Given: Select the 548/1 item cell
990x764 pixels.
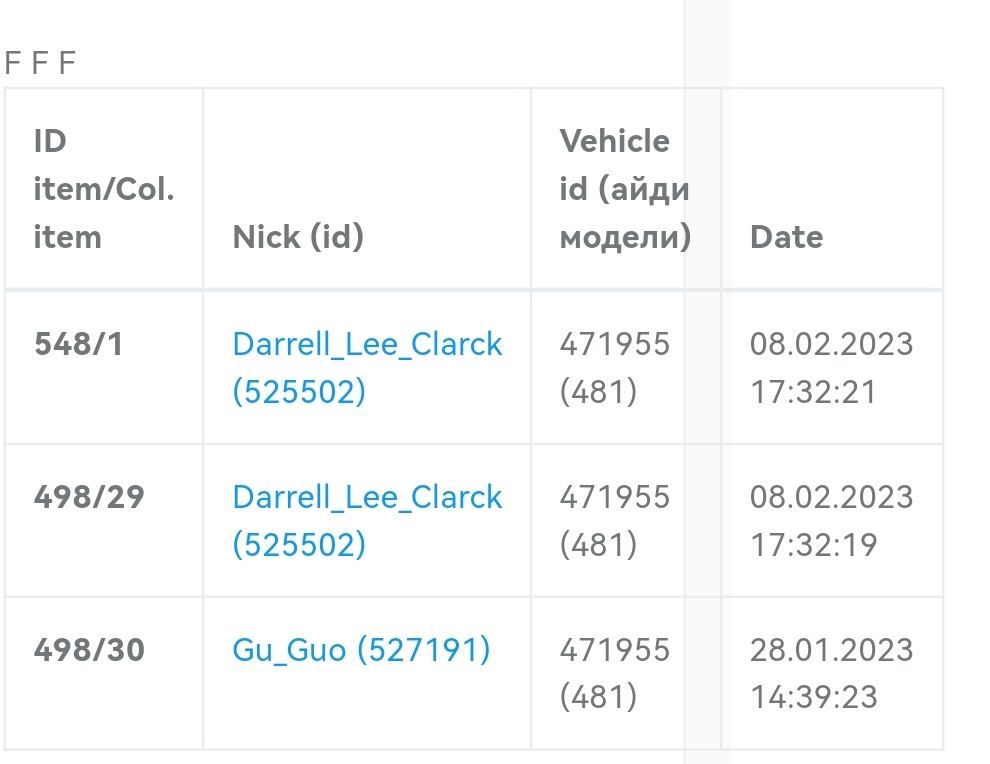Looking at the screenshot, I should 79,344.
